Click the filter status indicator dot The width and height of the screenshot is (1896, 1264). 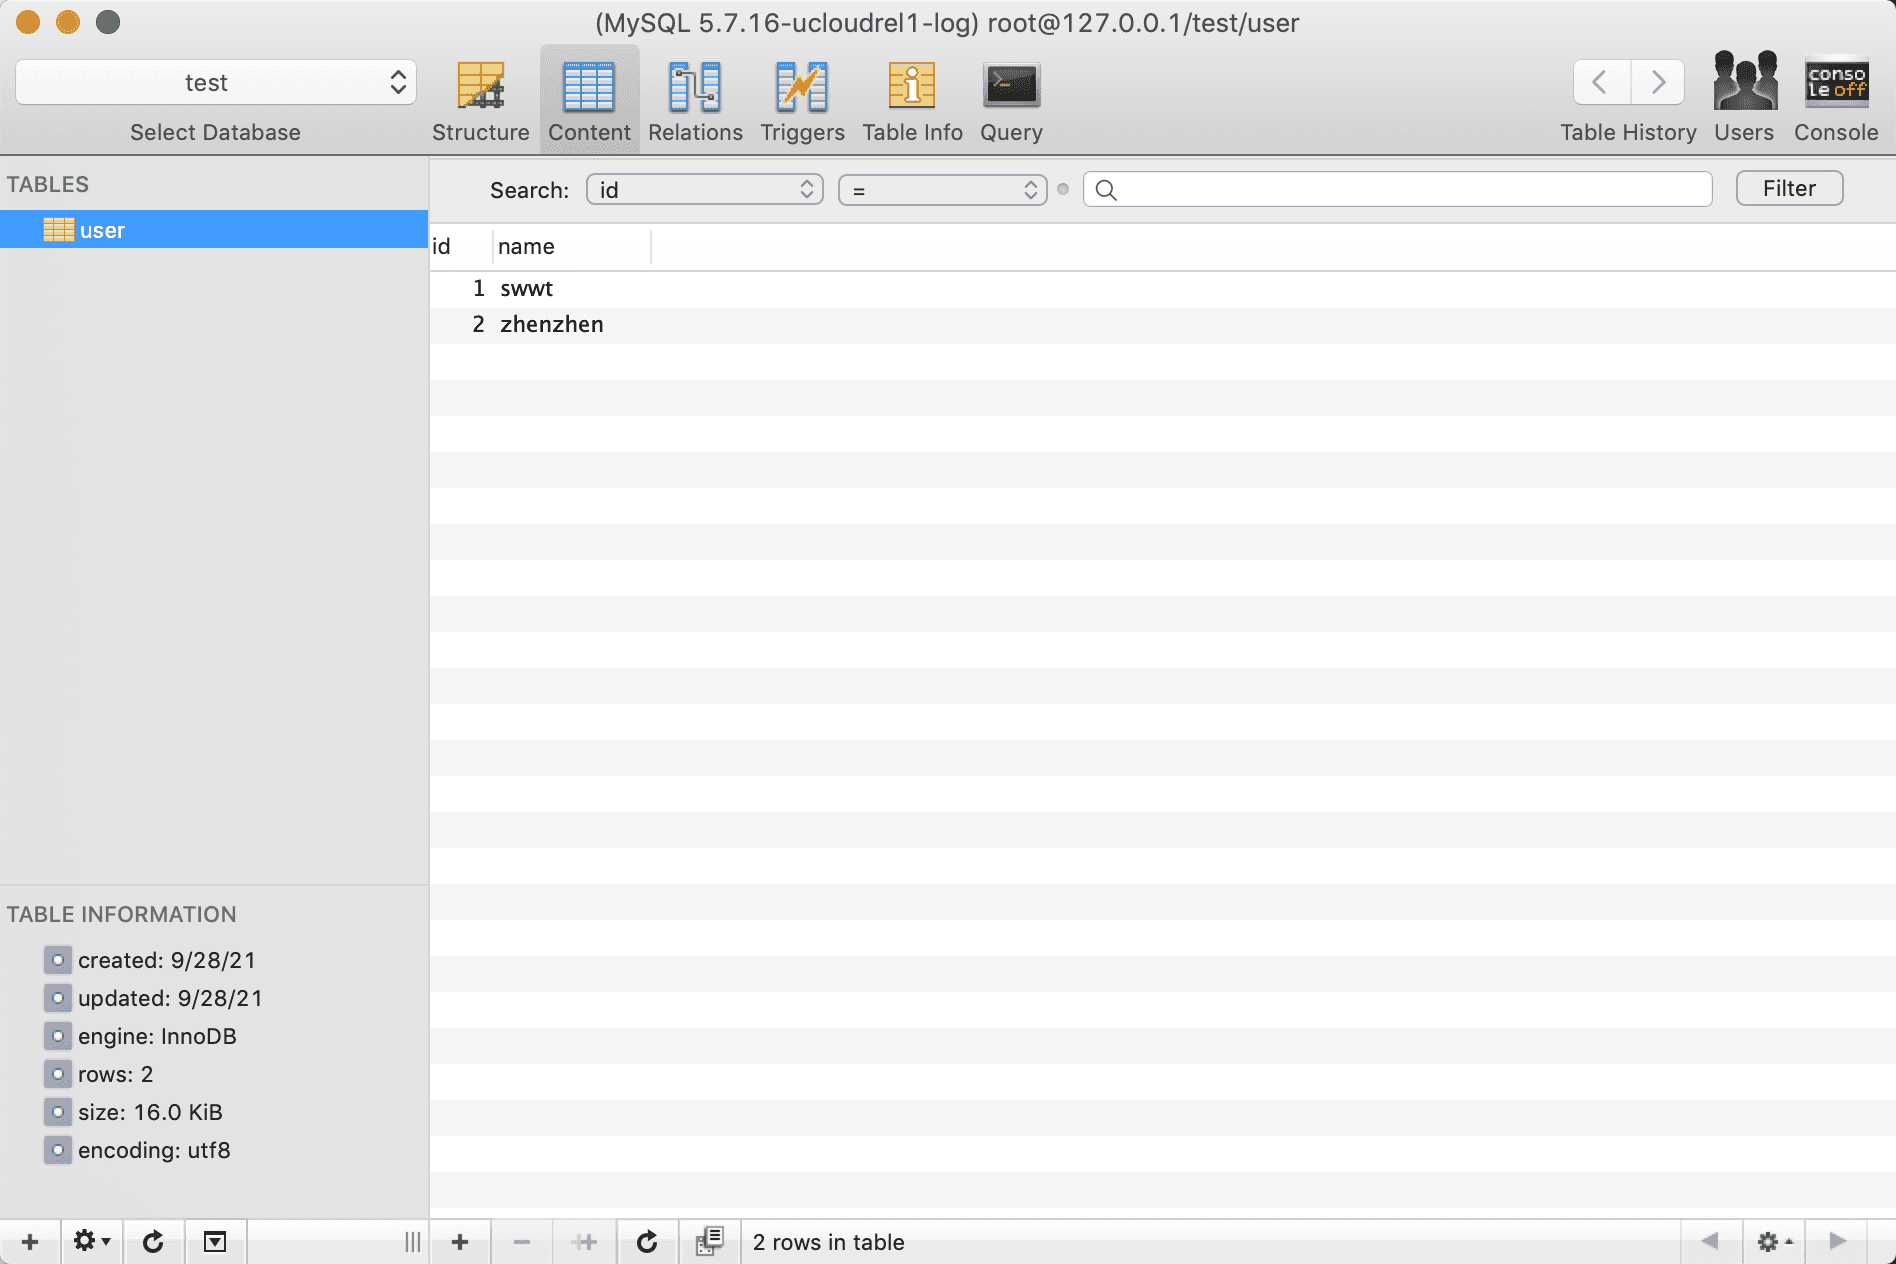click(x=1063, y=189)
